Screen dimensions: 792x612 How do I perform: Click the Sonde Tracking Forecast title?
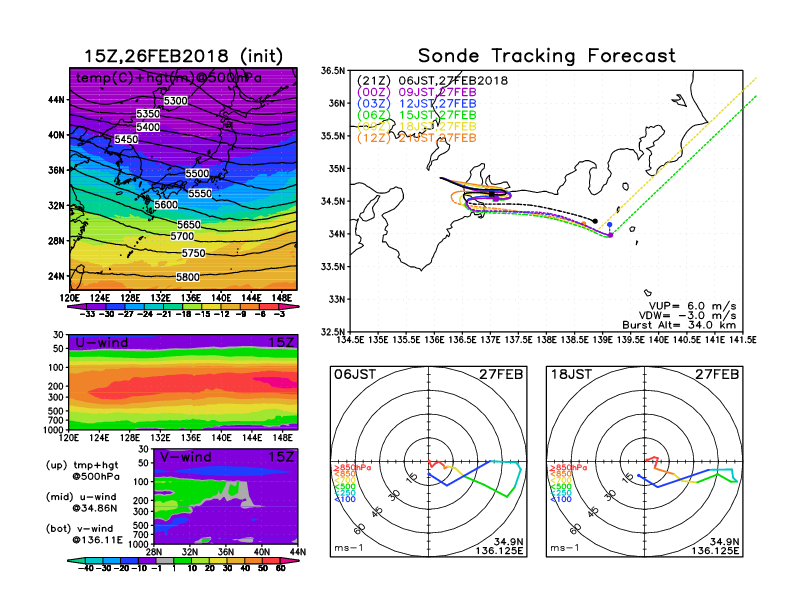pyautogui.click(x=546, y=56)
